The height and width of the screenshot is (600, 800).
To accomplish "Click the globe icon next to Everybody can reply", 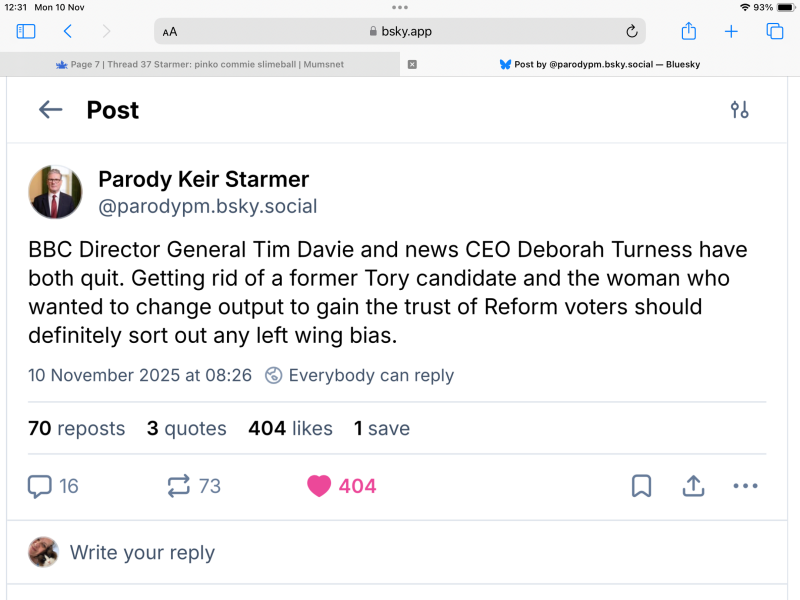I will tap(272, 376).
